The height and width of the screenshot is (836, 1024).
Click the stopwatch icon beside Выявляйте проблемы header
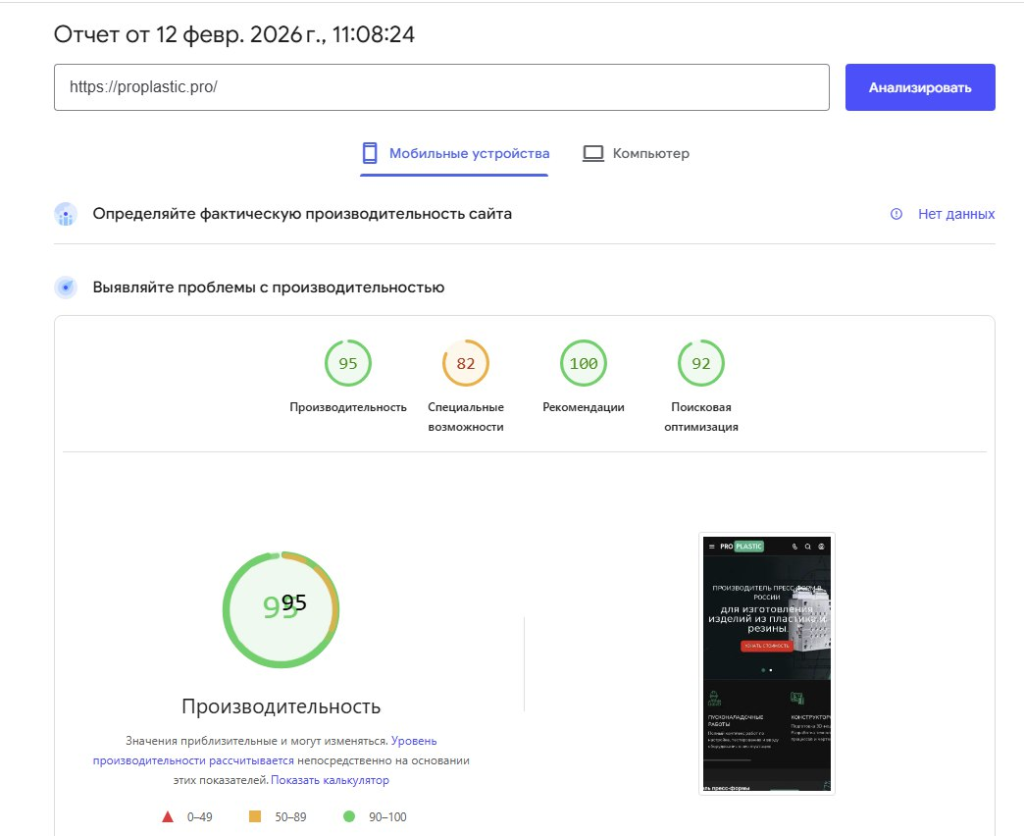64,286
